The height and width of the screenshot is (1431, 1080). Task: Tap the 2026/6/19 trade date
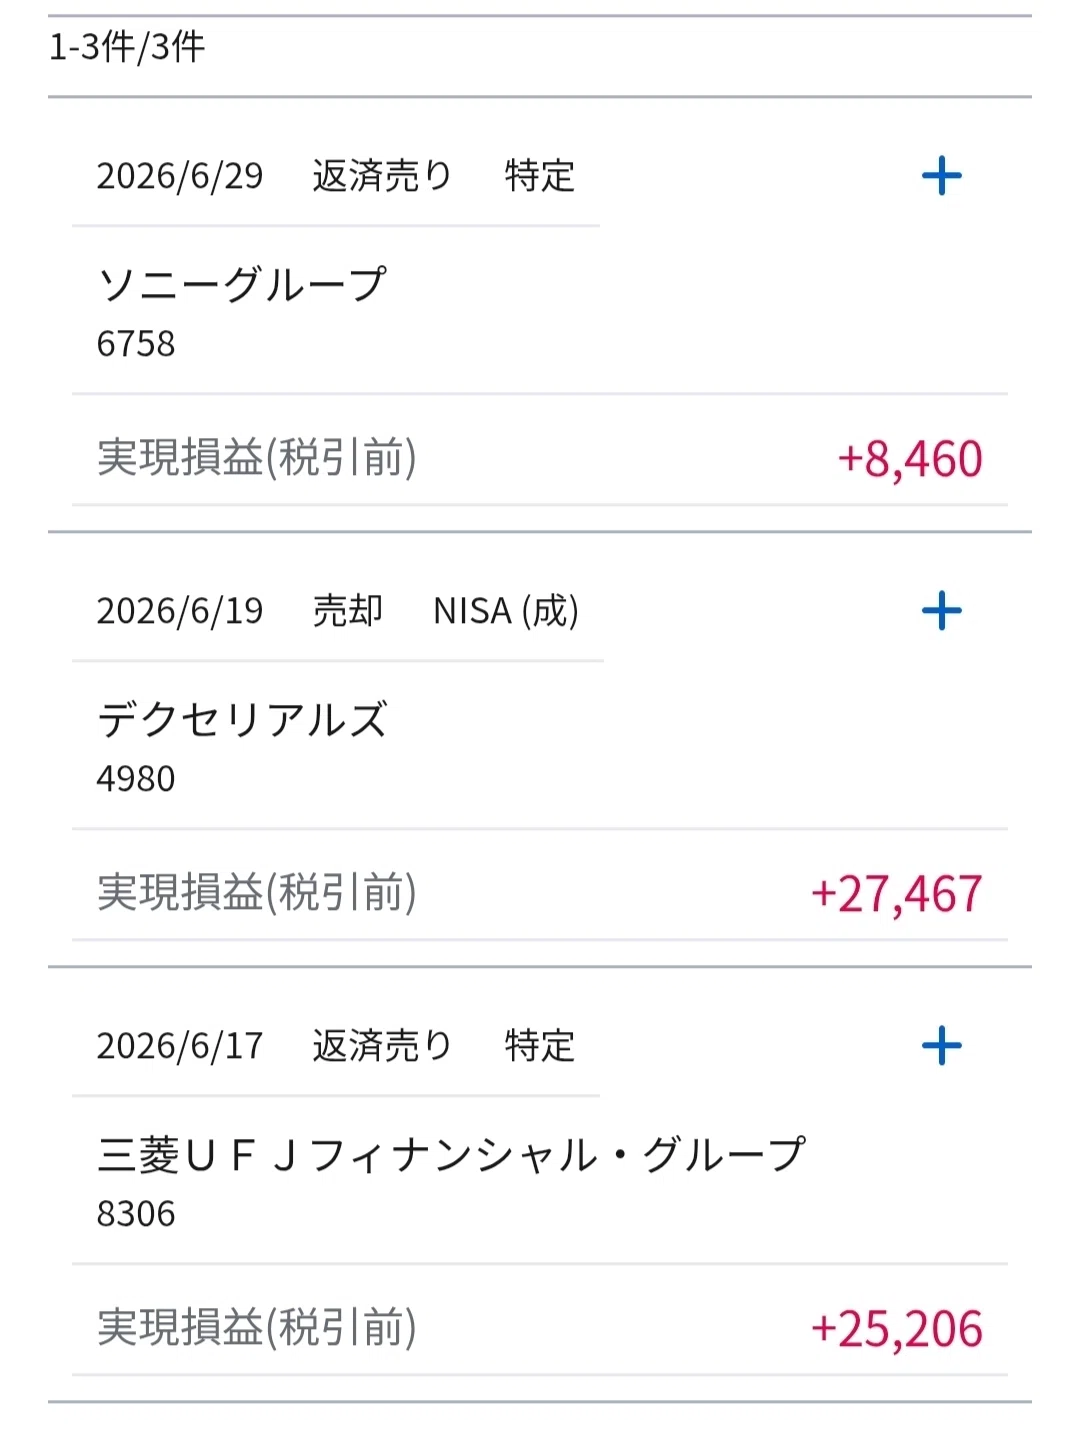pos(180,611)
